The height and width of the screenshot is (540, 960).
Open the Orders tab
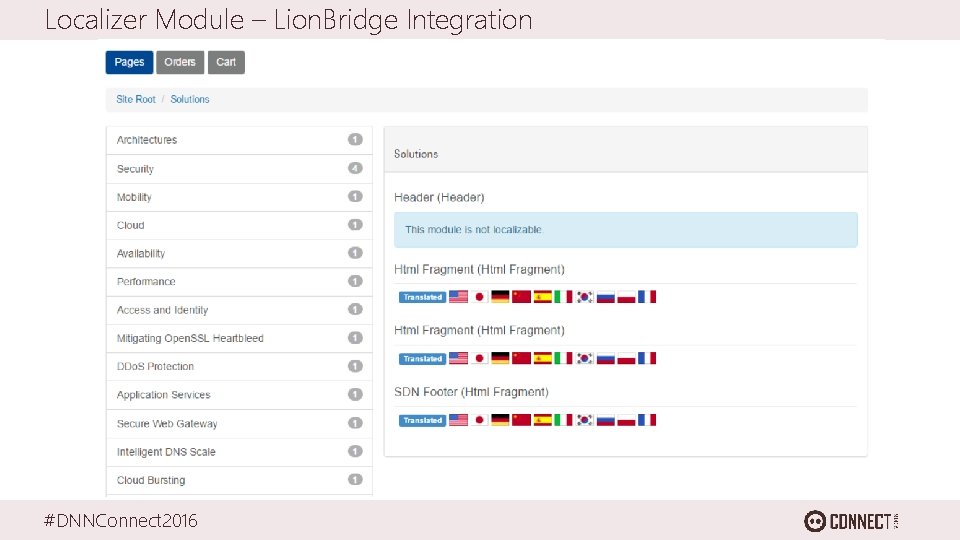pos(180,62)
